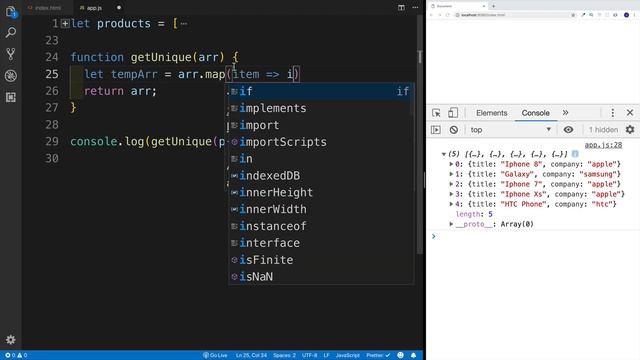This screenshot has height=360, width=640.
Task: Change the JavaScript language mode
Action: click(x=347, y=355)
